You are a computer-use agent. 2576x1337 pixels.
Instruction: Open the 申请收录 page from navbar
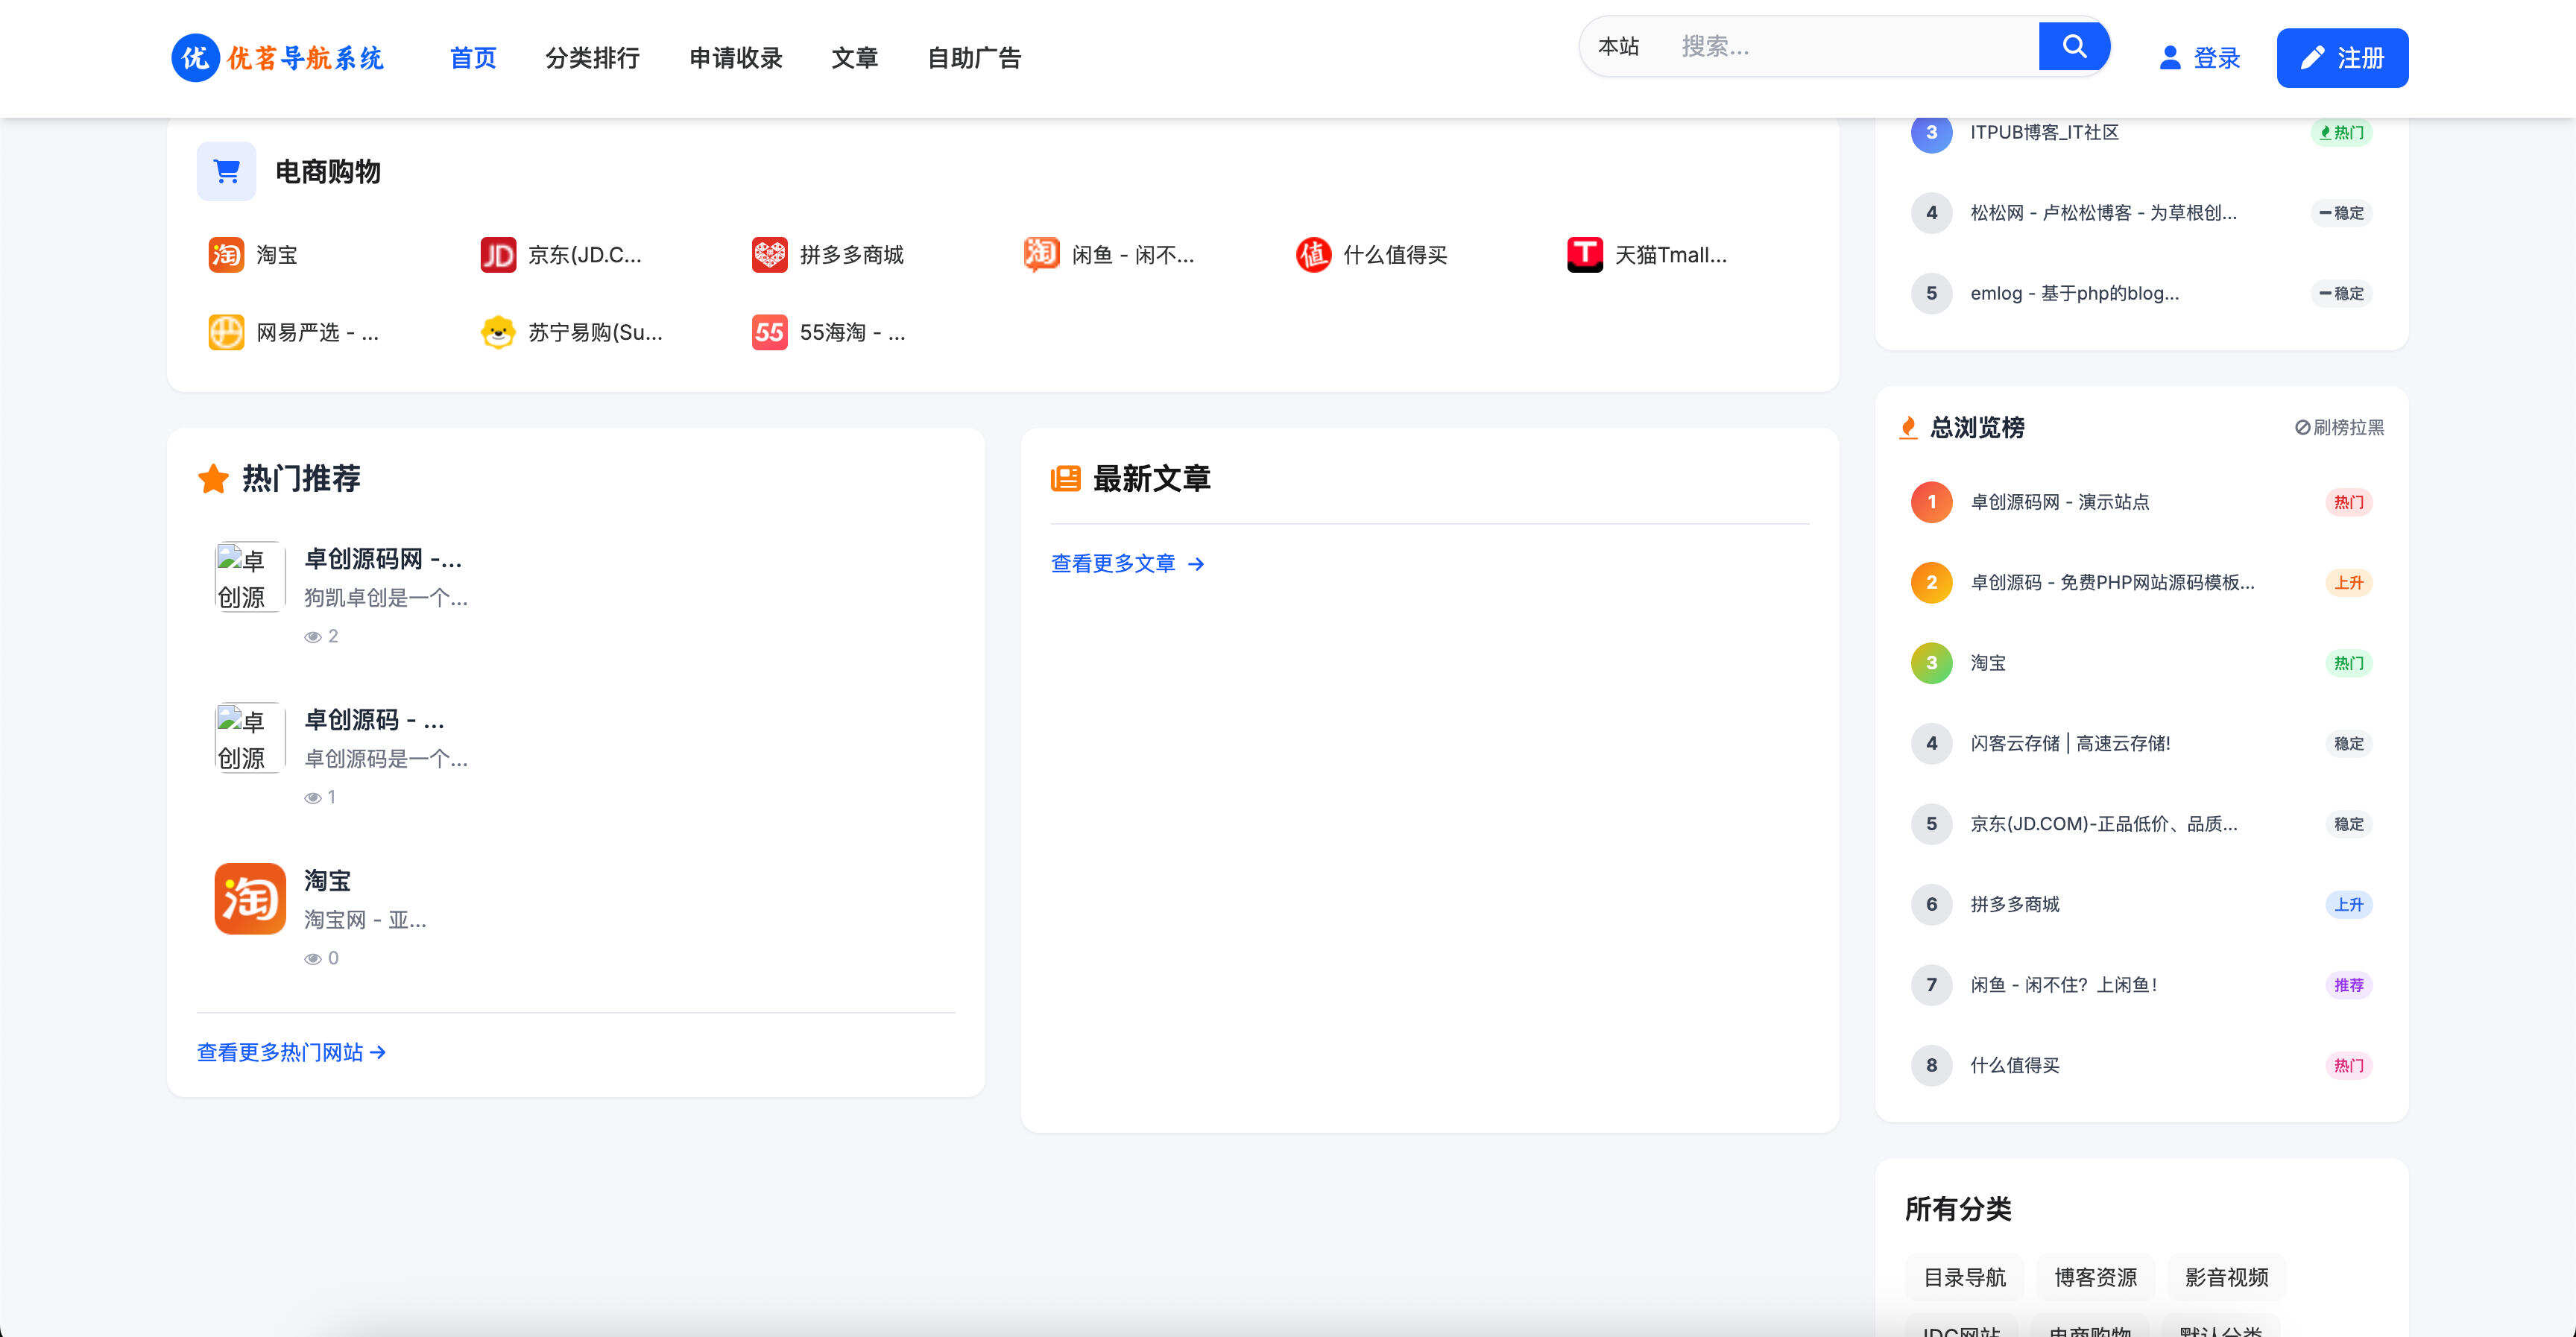[x=735, y=58]
